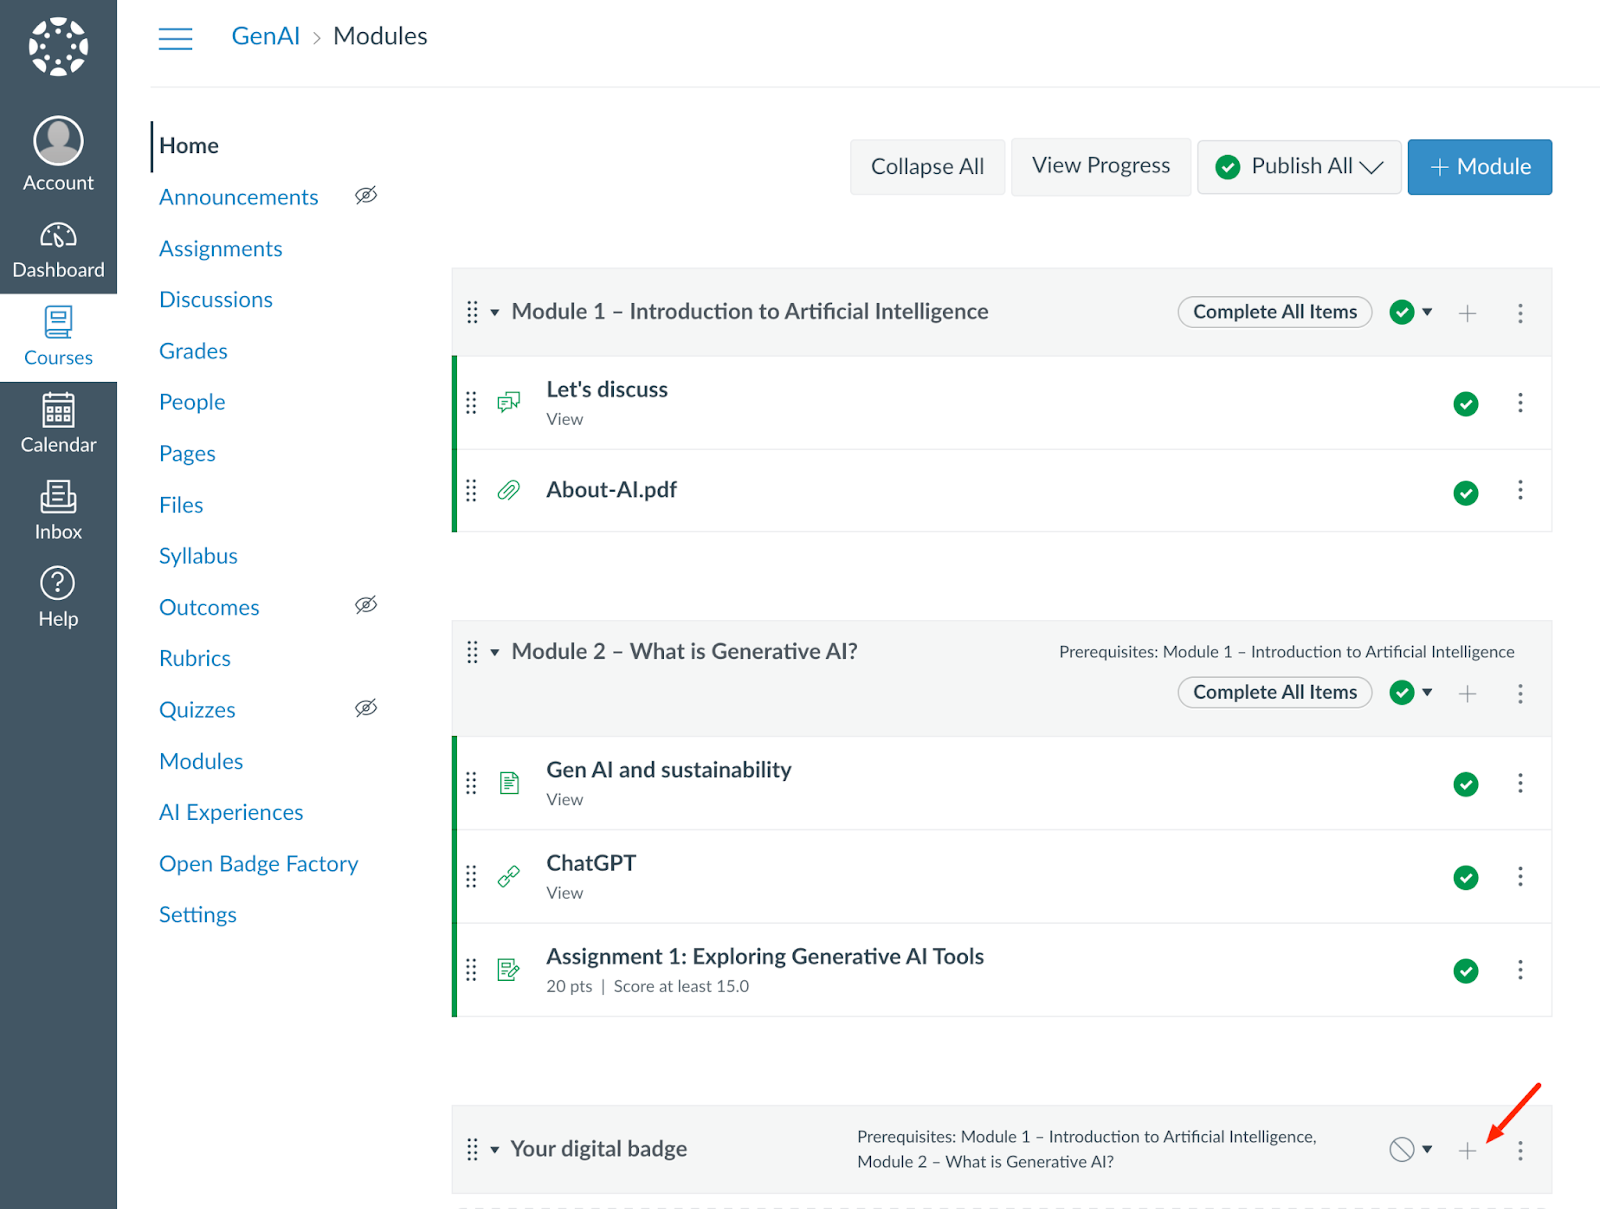Viewport: 1600px width, 1209px height.
Task: Grab the drag handle for Module 2
Action: [472, 652]
